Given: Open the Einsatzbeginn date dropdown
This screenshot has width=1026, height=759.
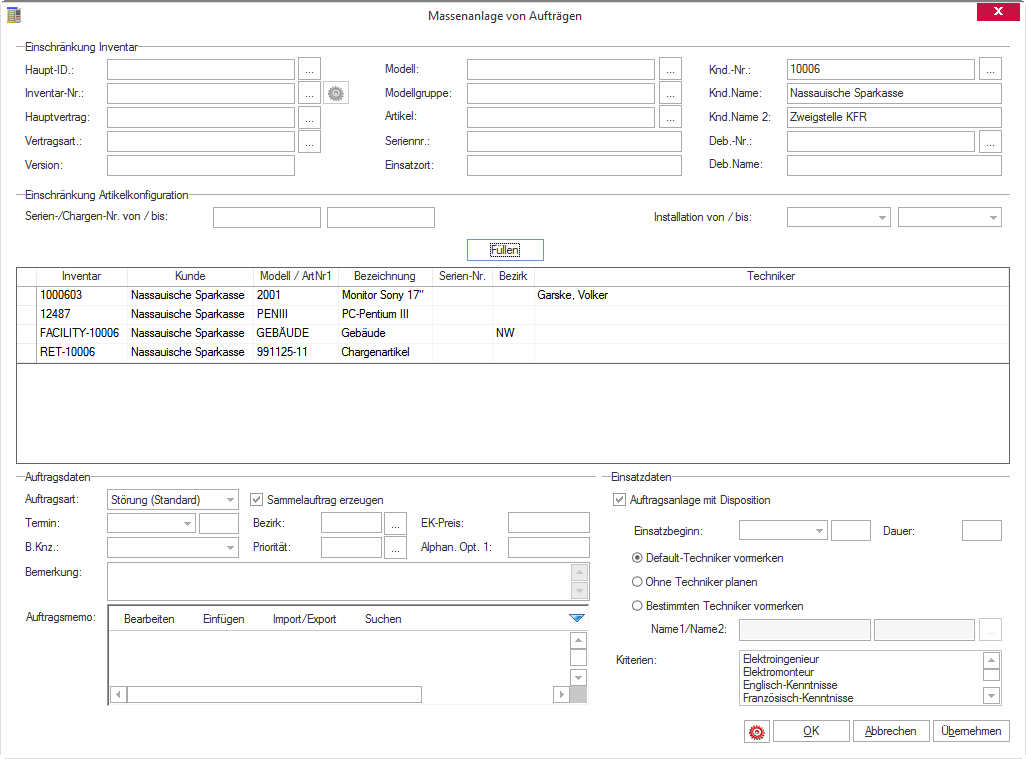Looking at the screenshot, I should (x=819, y=531).
